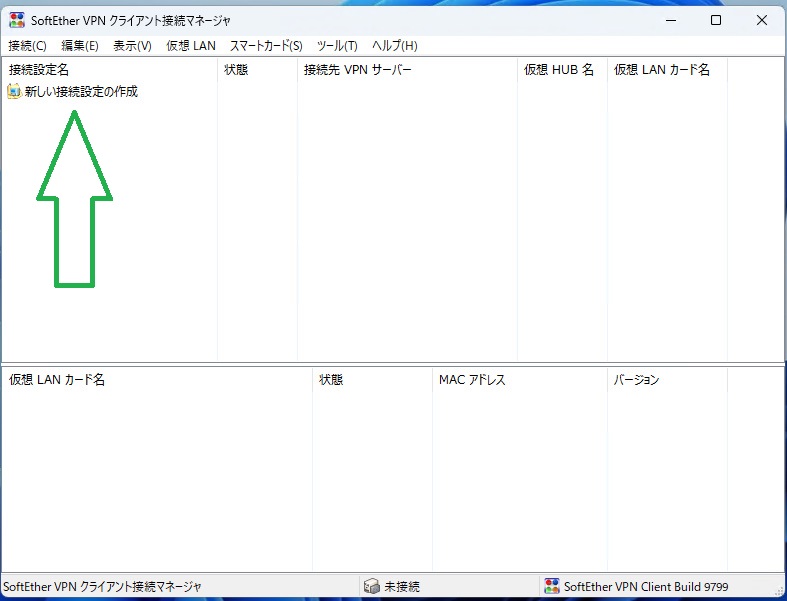Open the 仮想 LAN menu

point(191,46)
